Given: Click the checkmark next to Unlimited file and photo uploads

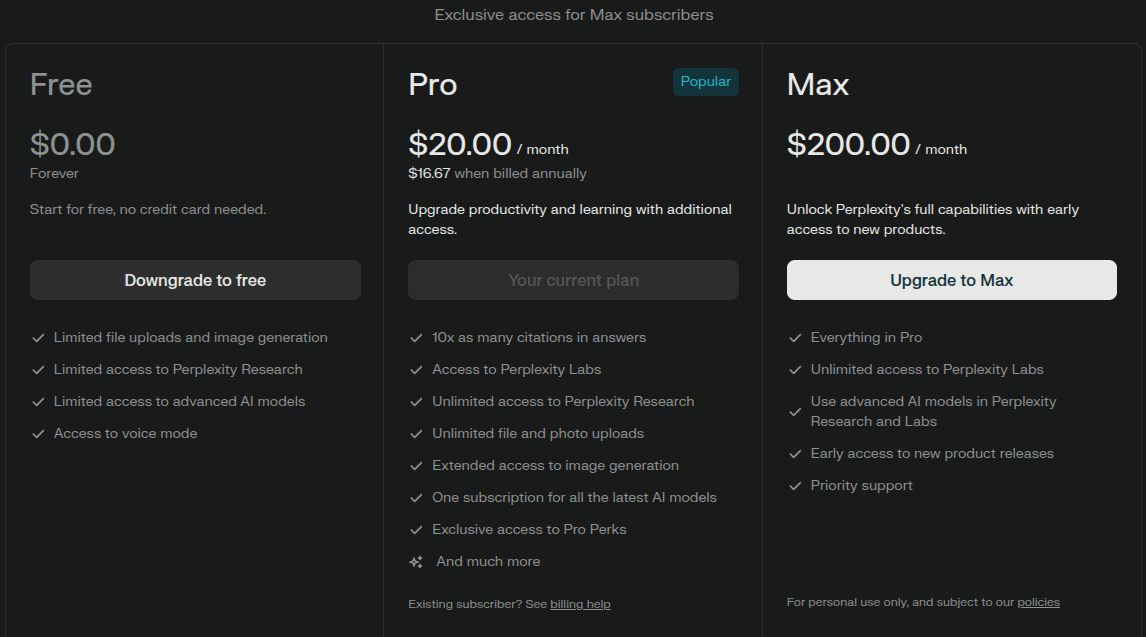Looking at the screenshot, I should [417, 434].
